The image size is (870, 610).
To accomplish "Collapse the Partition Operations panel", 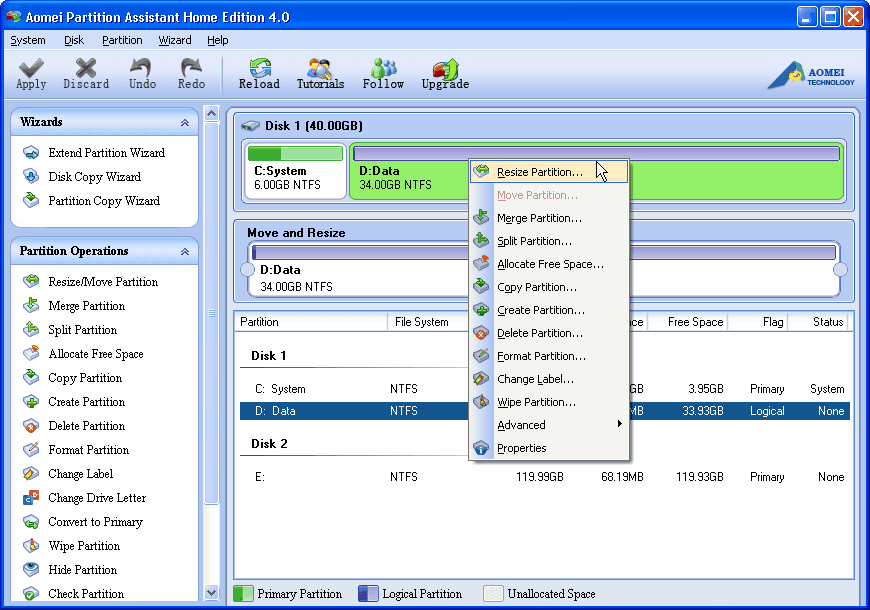I will click(x=184, y=252).
